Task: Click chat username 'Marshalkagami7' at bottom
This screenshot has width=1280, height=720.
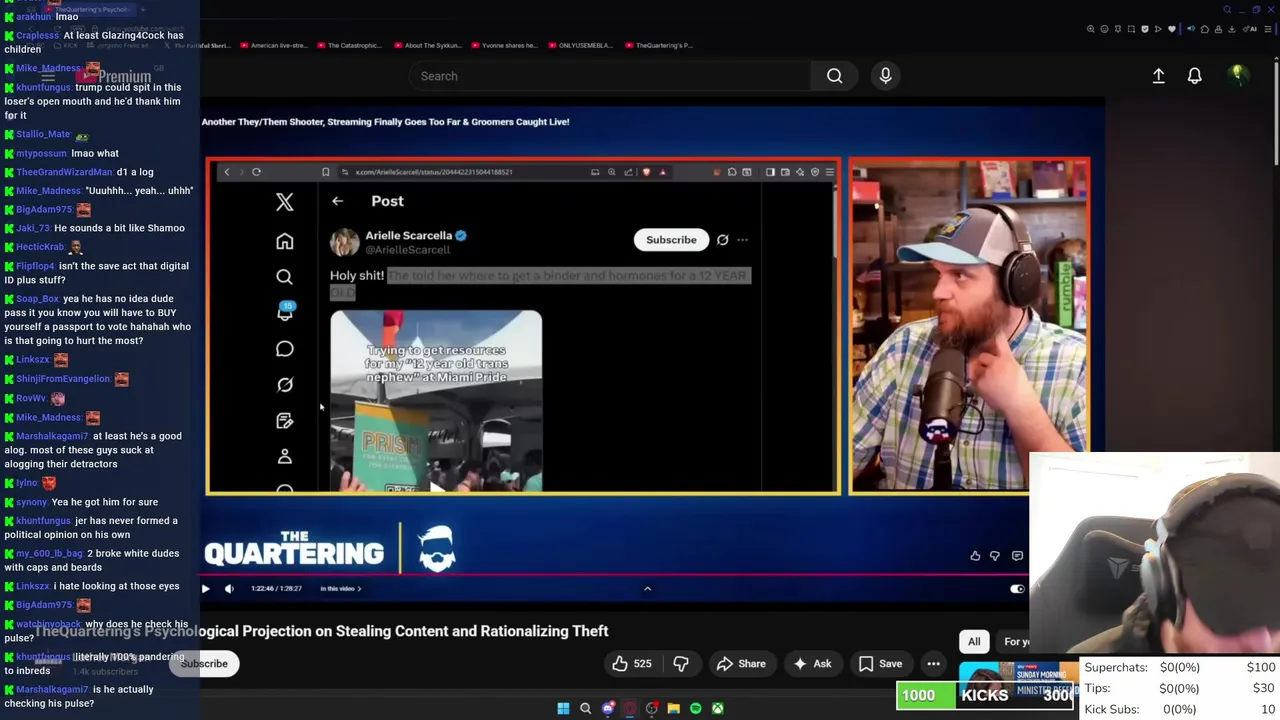Action: coord(53,690)
